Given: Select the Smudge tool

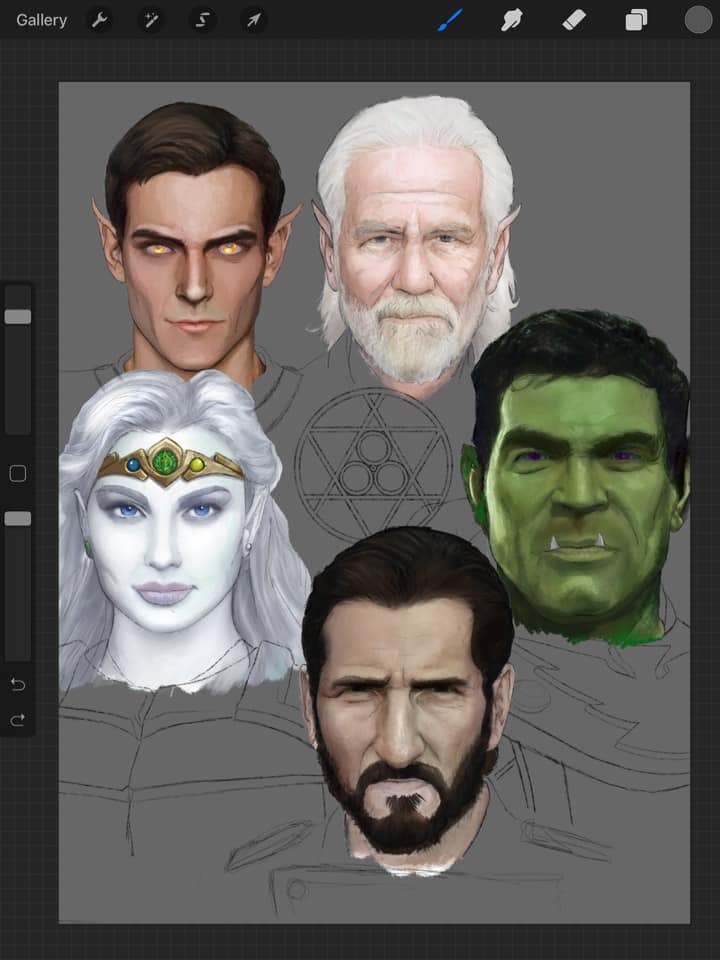Looking at the screenshot, I should tap(512, 20).
